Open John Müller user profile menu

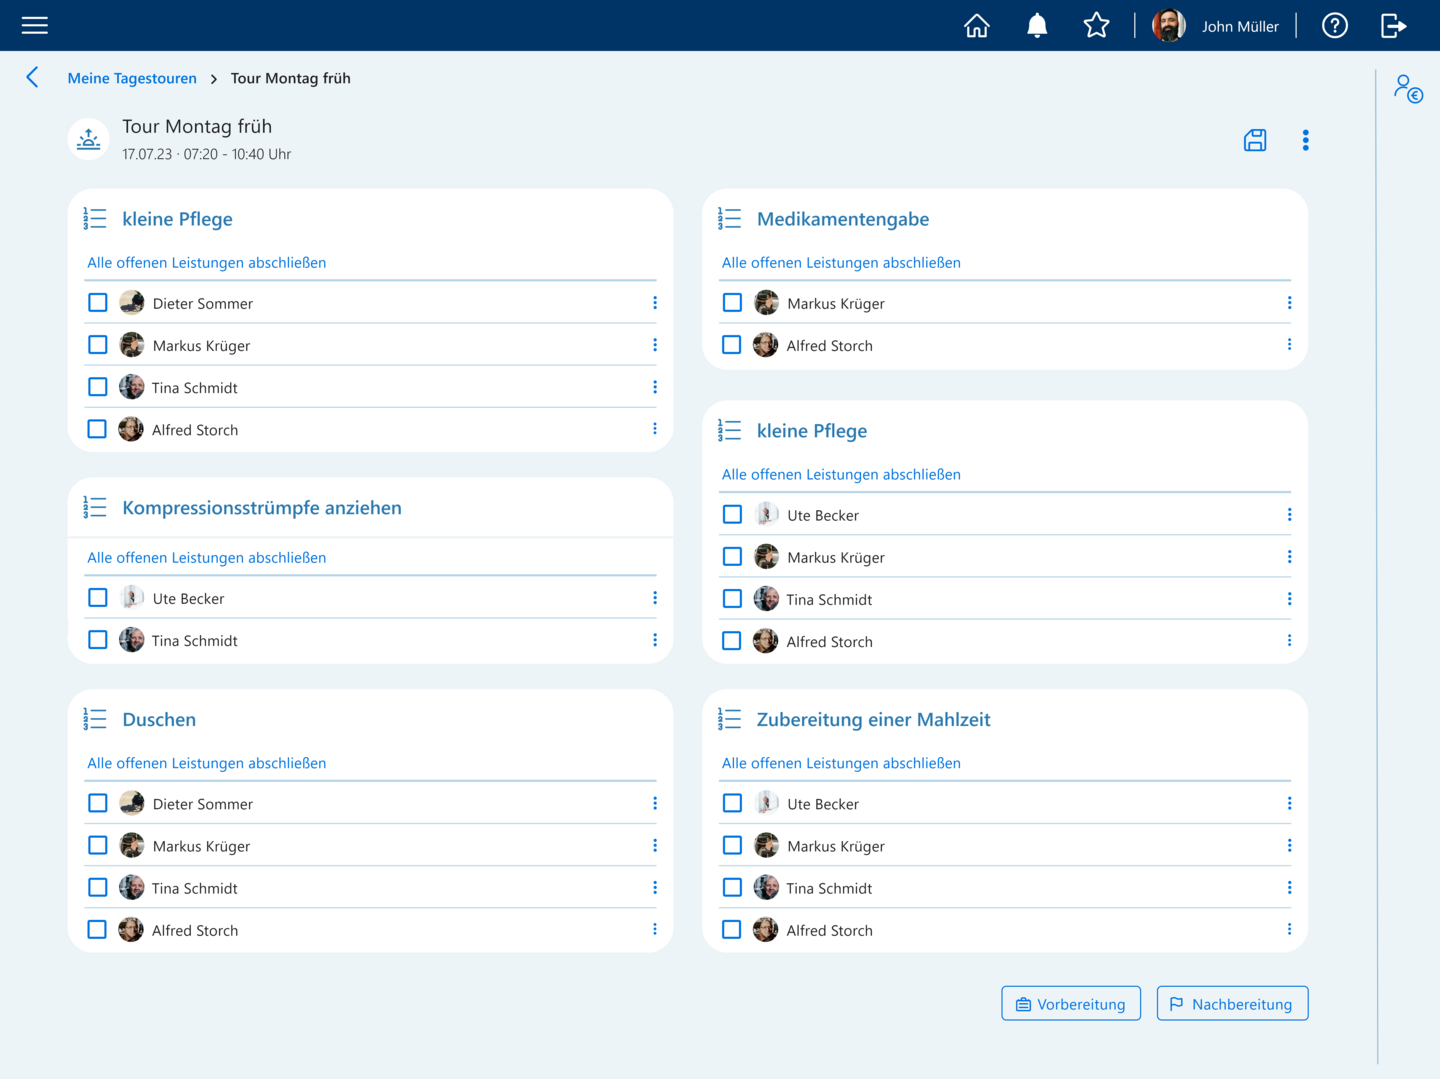(1216, 26)
